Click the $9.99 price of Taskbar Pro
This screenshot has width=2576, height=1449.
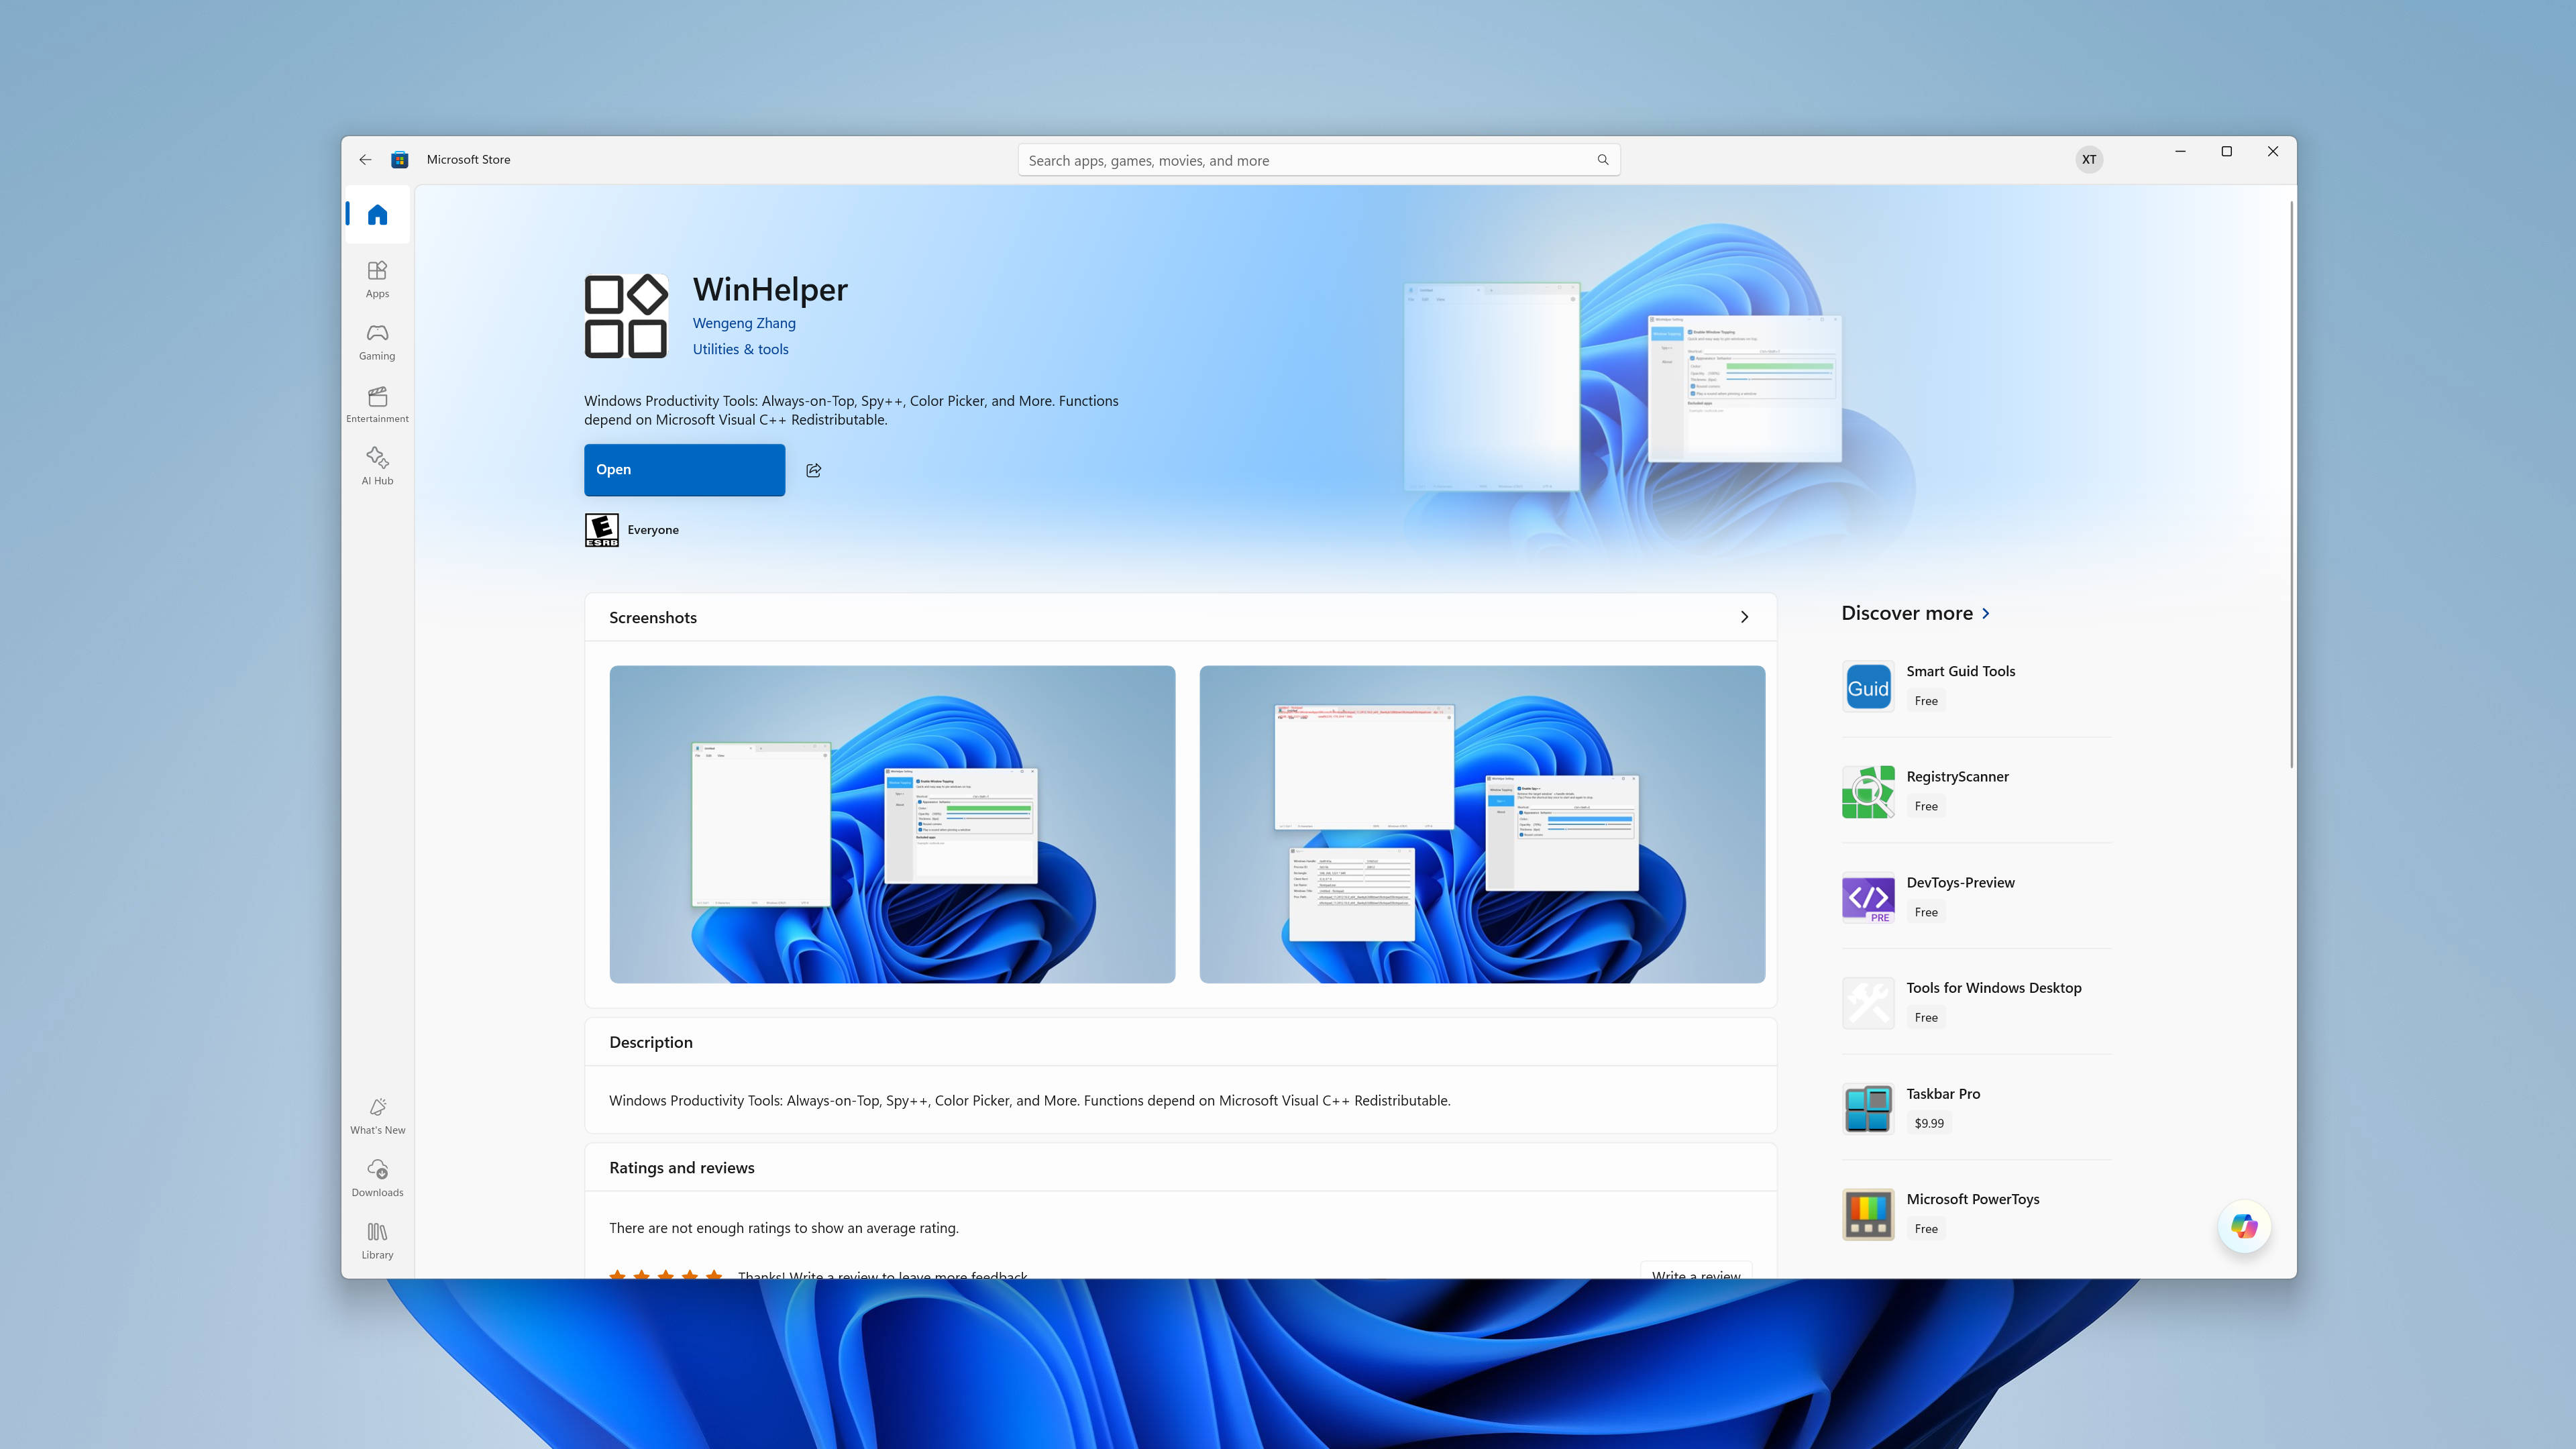(x=1929, y=1123)
